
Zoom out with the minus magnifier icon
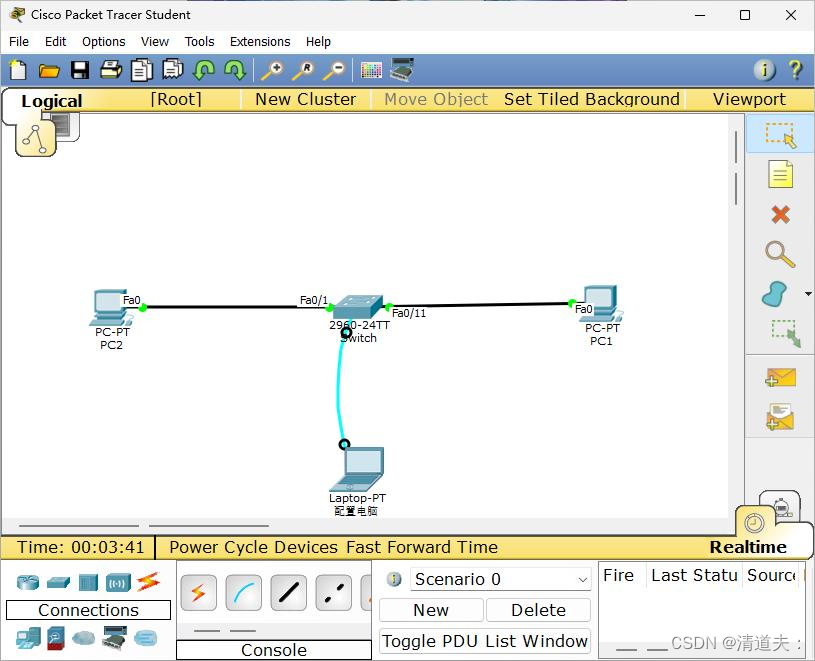click(334, 70)
